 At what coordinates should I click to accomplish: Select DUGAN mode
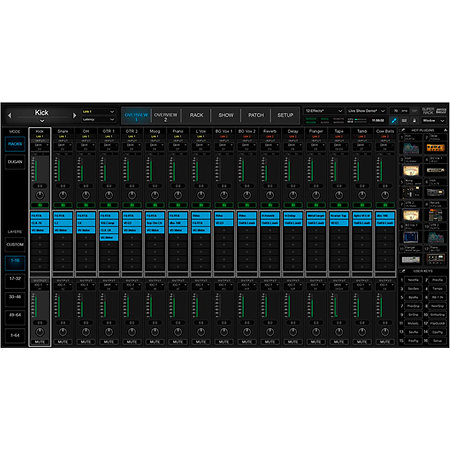click(15, 162)
